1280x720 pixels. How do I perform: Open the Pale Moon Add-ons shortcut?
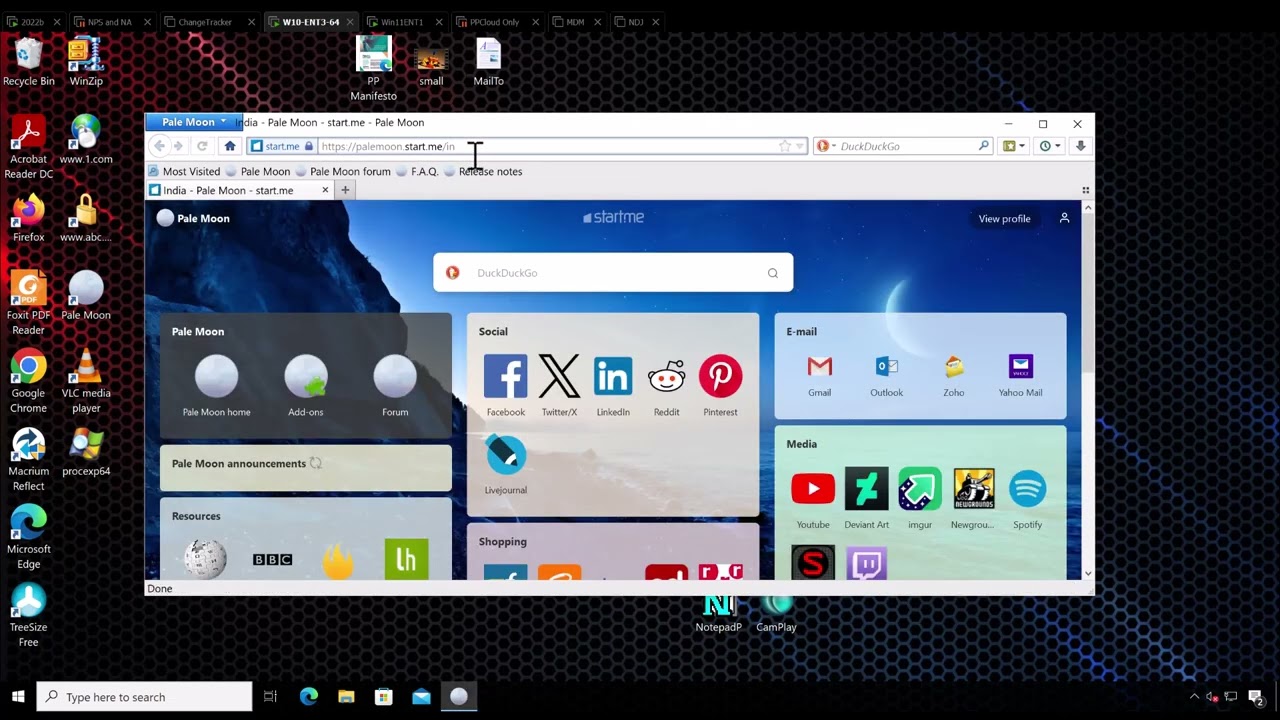coord(306,386)
